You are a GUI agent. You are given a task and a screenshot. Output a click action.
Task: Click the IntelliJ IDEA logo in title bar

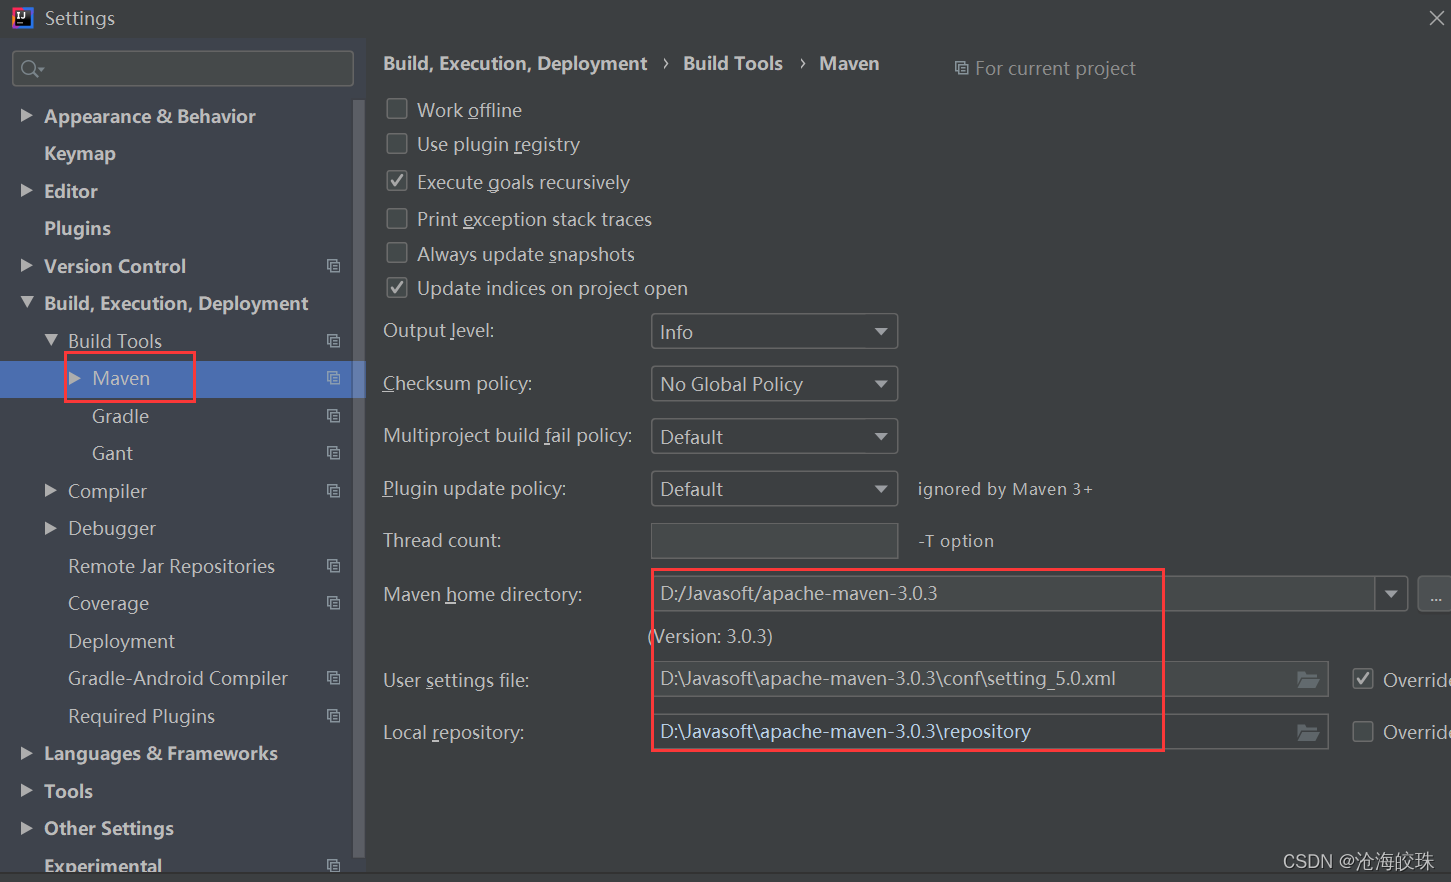(22, 18)
